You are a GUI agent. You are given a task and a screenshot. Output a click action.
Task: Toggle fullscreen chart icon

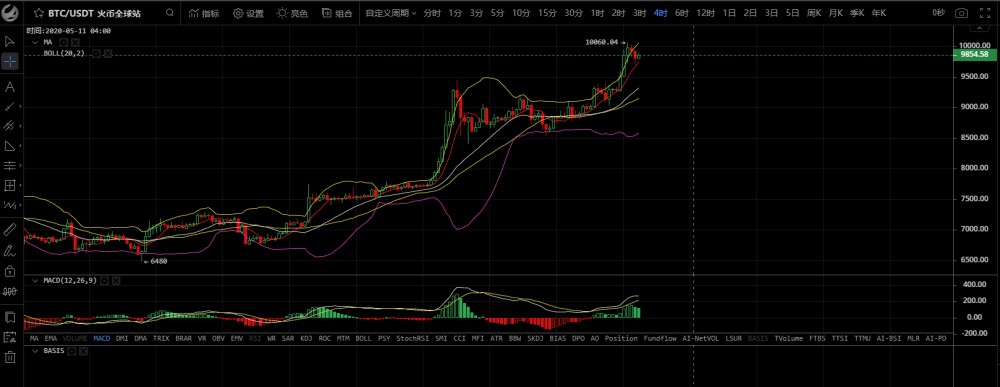tap(984, 13)
